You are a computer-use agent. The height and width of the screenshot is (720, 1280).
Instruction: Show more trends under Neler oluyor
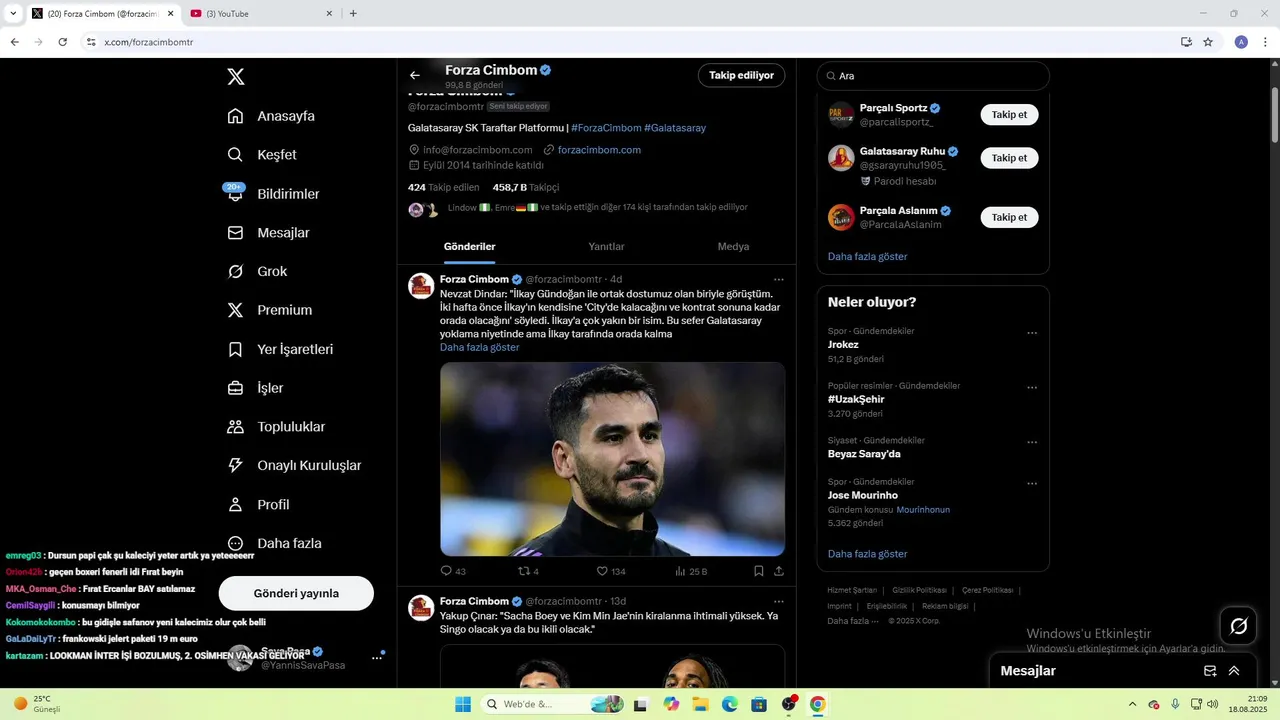(867, 554)
